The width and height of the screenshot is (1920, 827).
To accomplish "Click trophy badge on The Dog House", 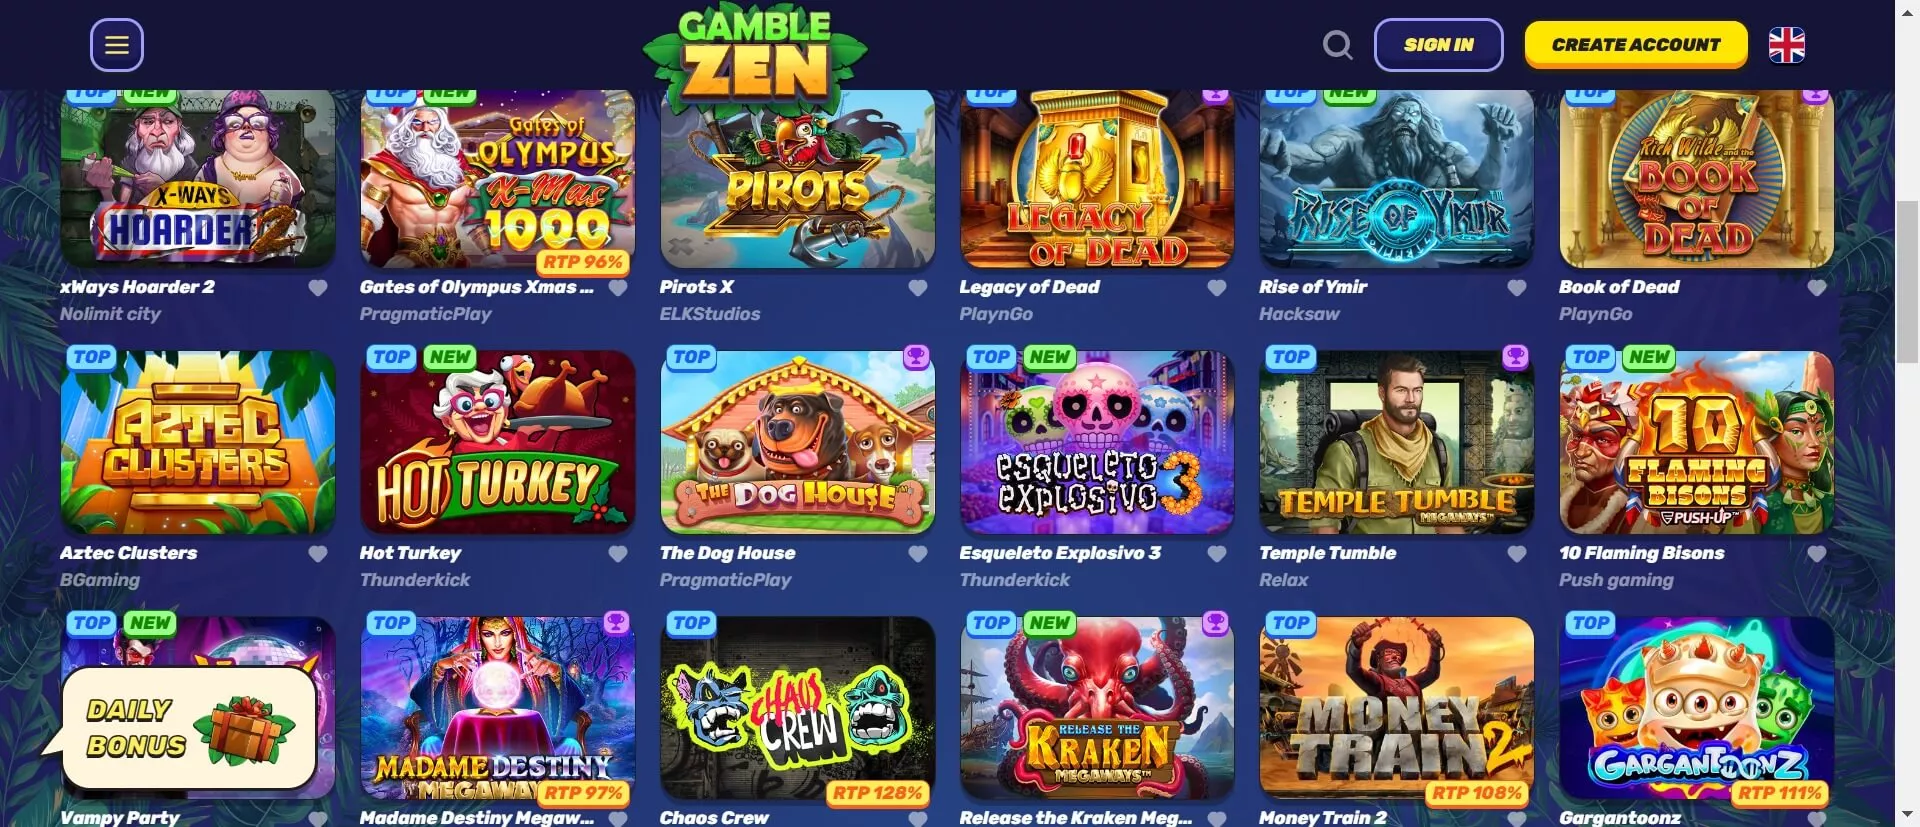I will tap(916, 357).
